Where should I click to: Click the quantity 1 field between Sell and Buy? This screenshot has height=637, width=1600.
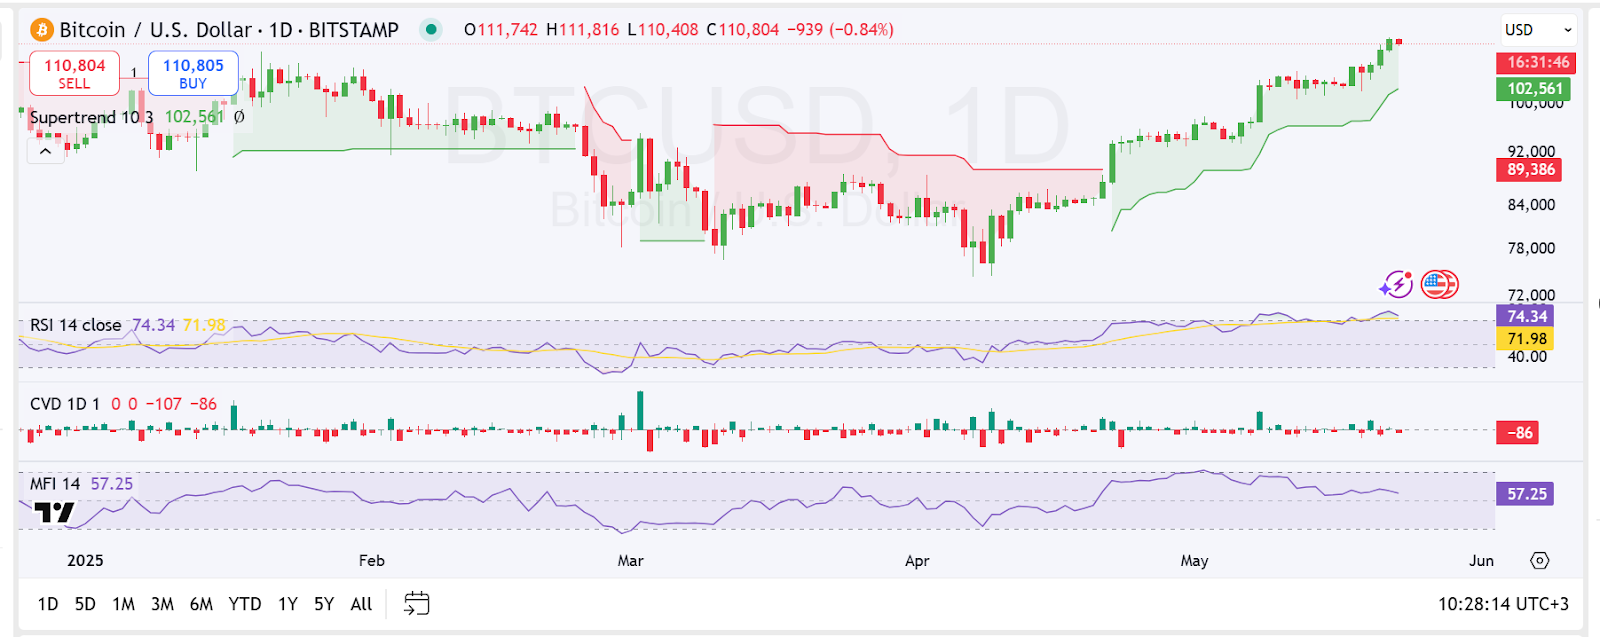(x=134, y=73)
